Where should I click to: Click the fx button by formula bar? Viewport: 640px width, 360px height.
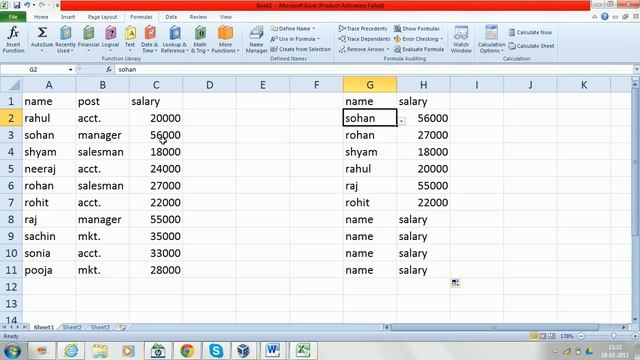point(109,70)
